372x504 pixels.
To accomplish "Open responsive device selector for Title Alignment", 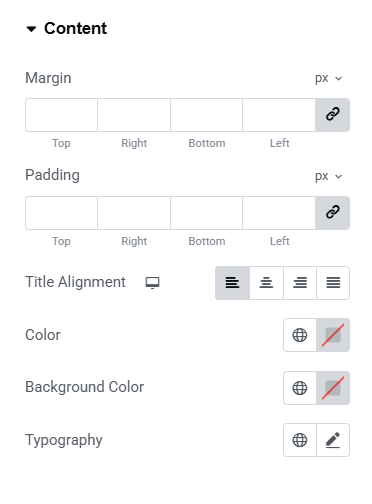I will pos(153,283).
